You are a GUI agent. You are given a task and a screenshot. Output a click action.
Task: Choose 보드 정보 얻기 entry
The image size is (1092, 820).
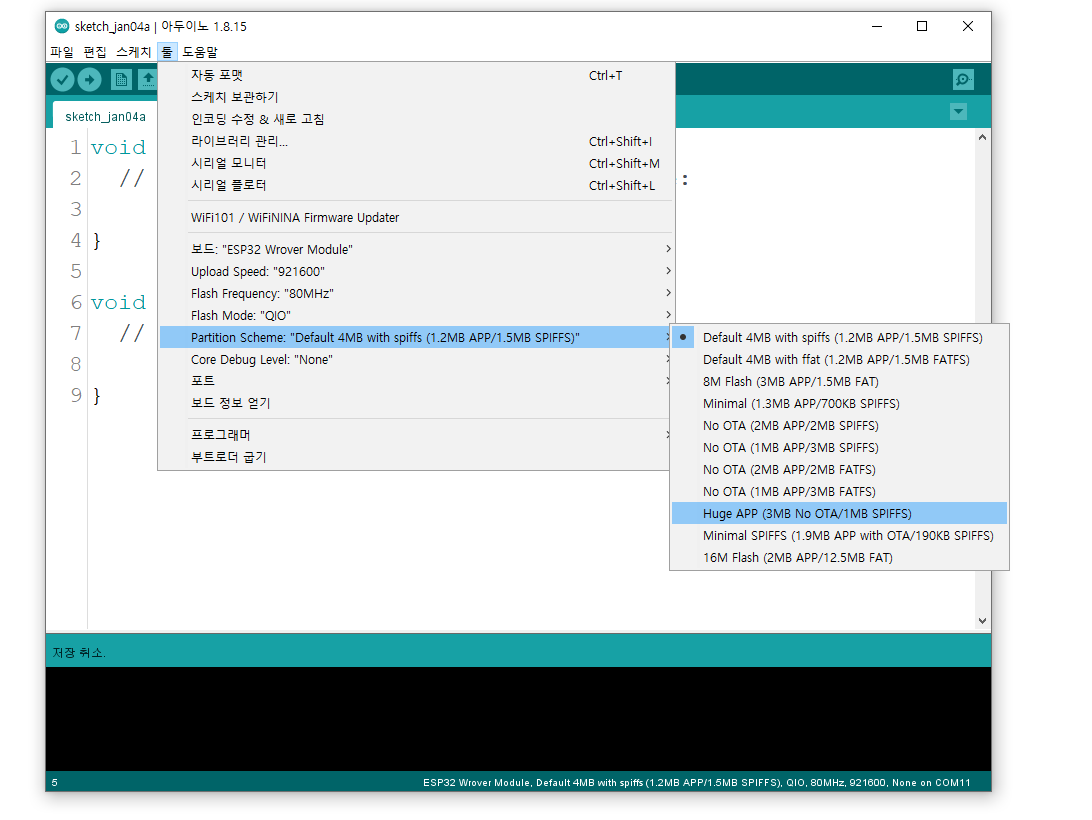click(416, 403)
